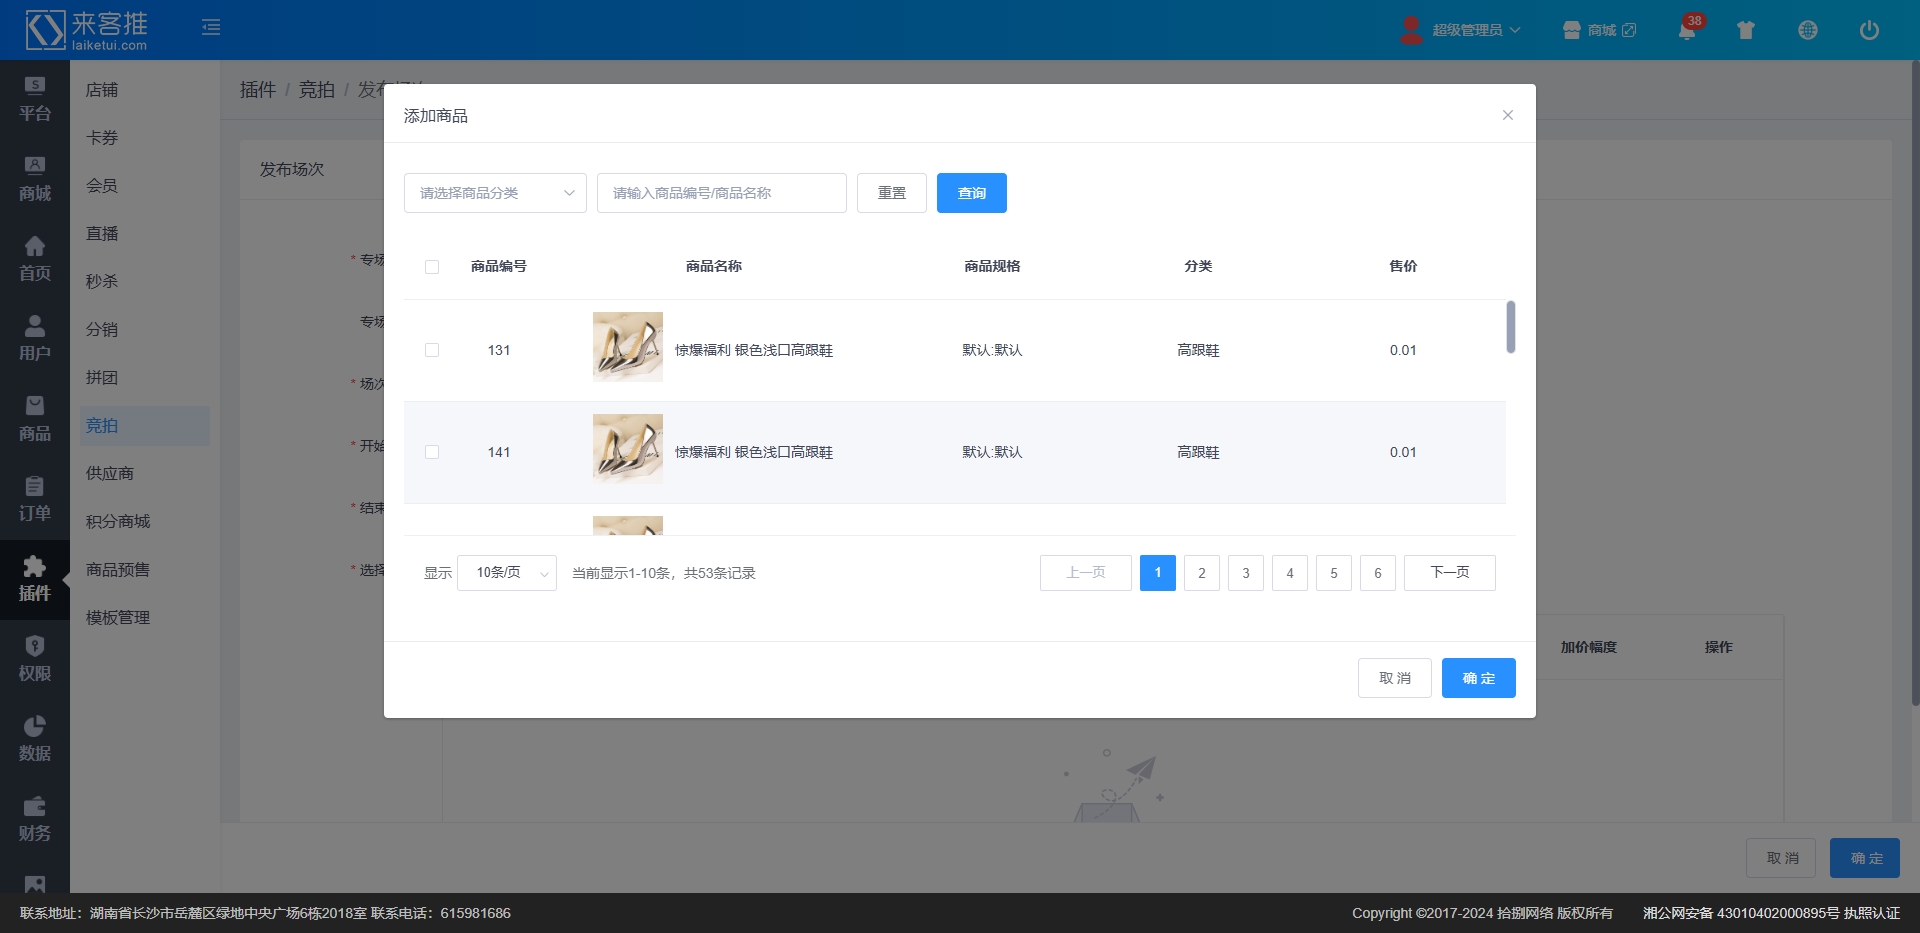Toggle the select-all checkbox in table header
This screenshot has height=933, width=1920.
pos(432,267)
